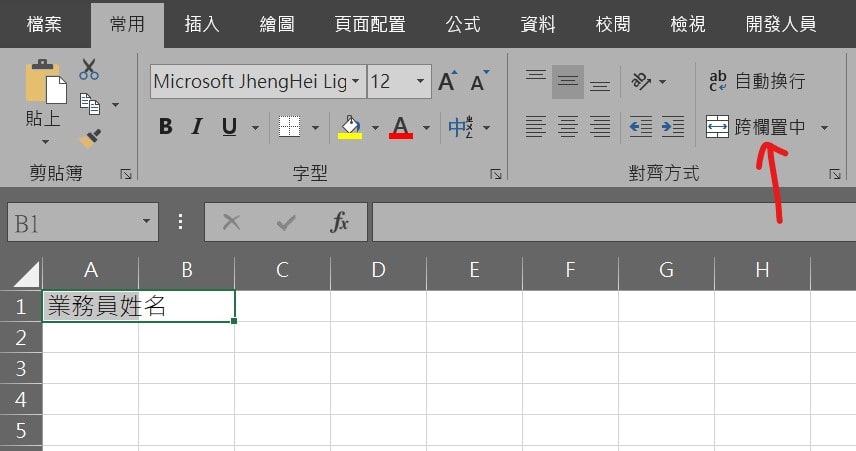Switch to the 插入 tab
Image resolution: width=856 pixels, height=451 pixels.
click(x=202, y=24)
